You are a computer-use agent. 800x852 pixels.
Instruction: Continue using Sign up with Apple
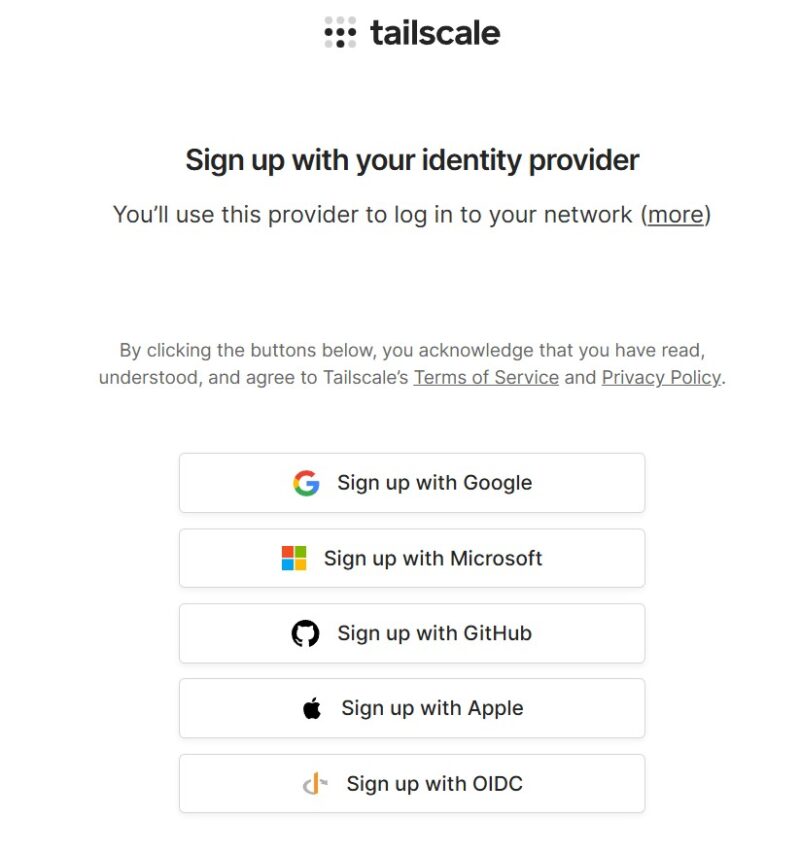pyautogui.click(x=412, y=709)
